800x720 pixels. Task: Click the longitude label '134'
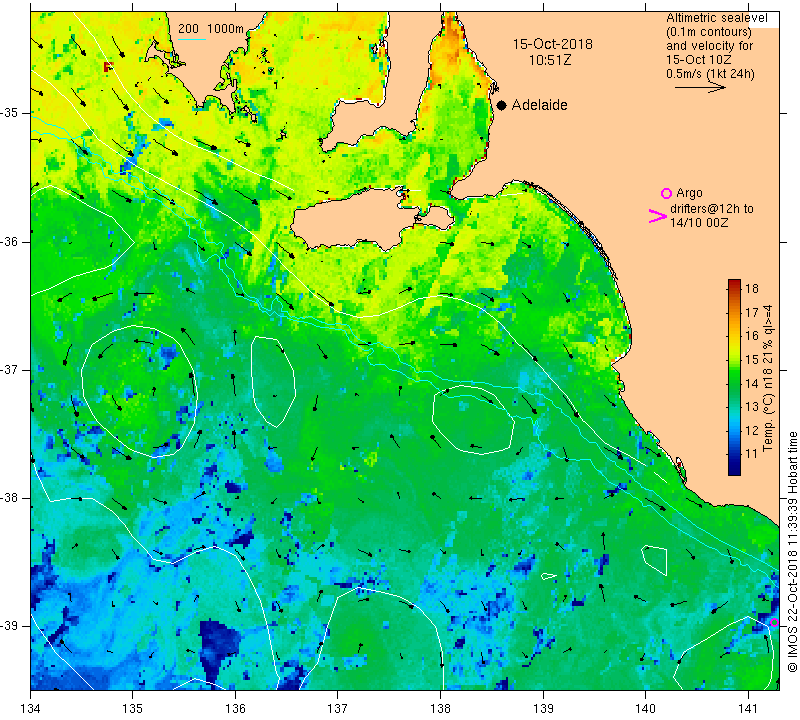(31, 708)
